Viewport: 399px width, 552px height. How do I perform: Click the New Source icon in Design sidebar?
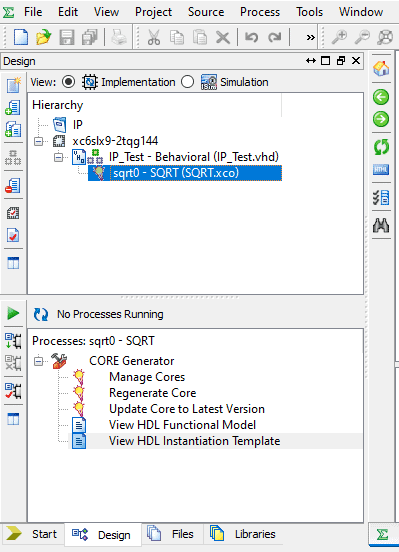(13, 85)
